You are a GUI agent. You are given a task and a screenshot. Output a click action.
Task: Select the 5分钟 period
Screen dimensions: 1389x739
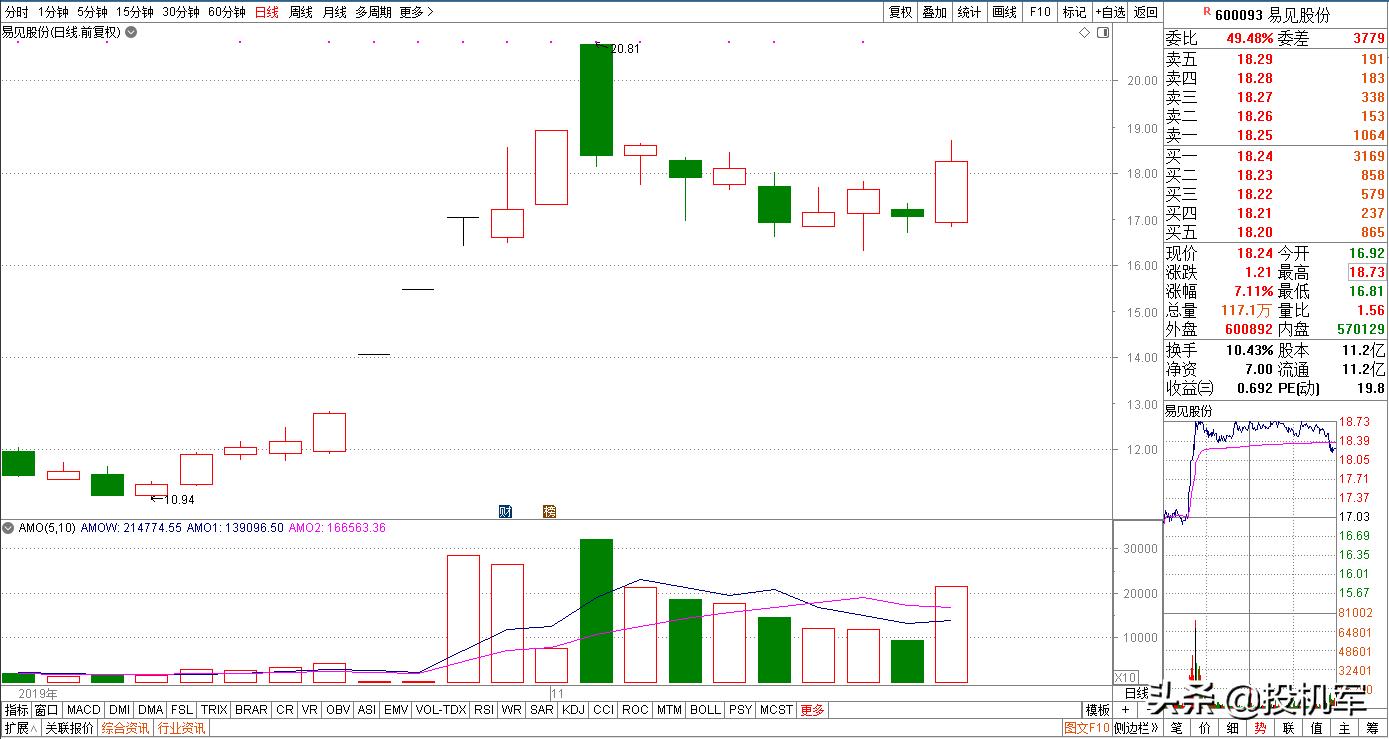(92, 12)
